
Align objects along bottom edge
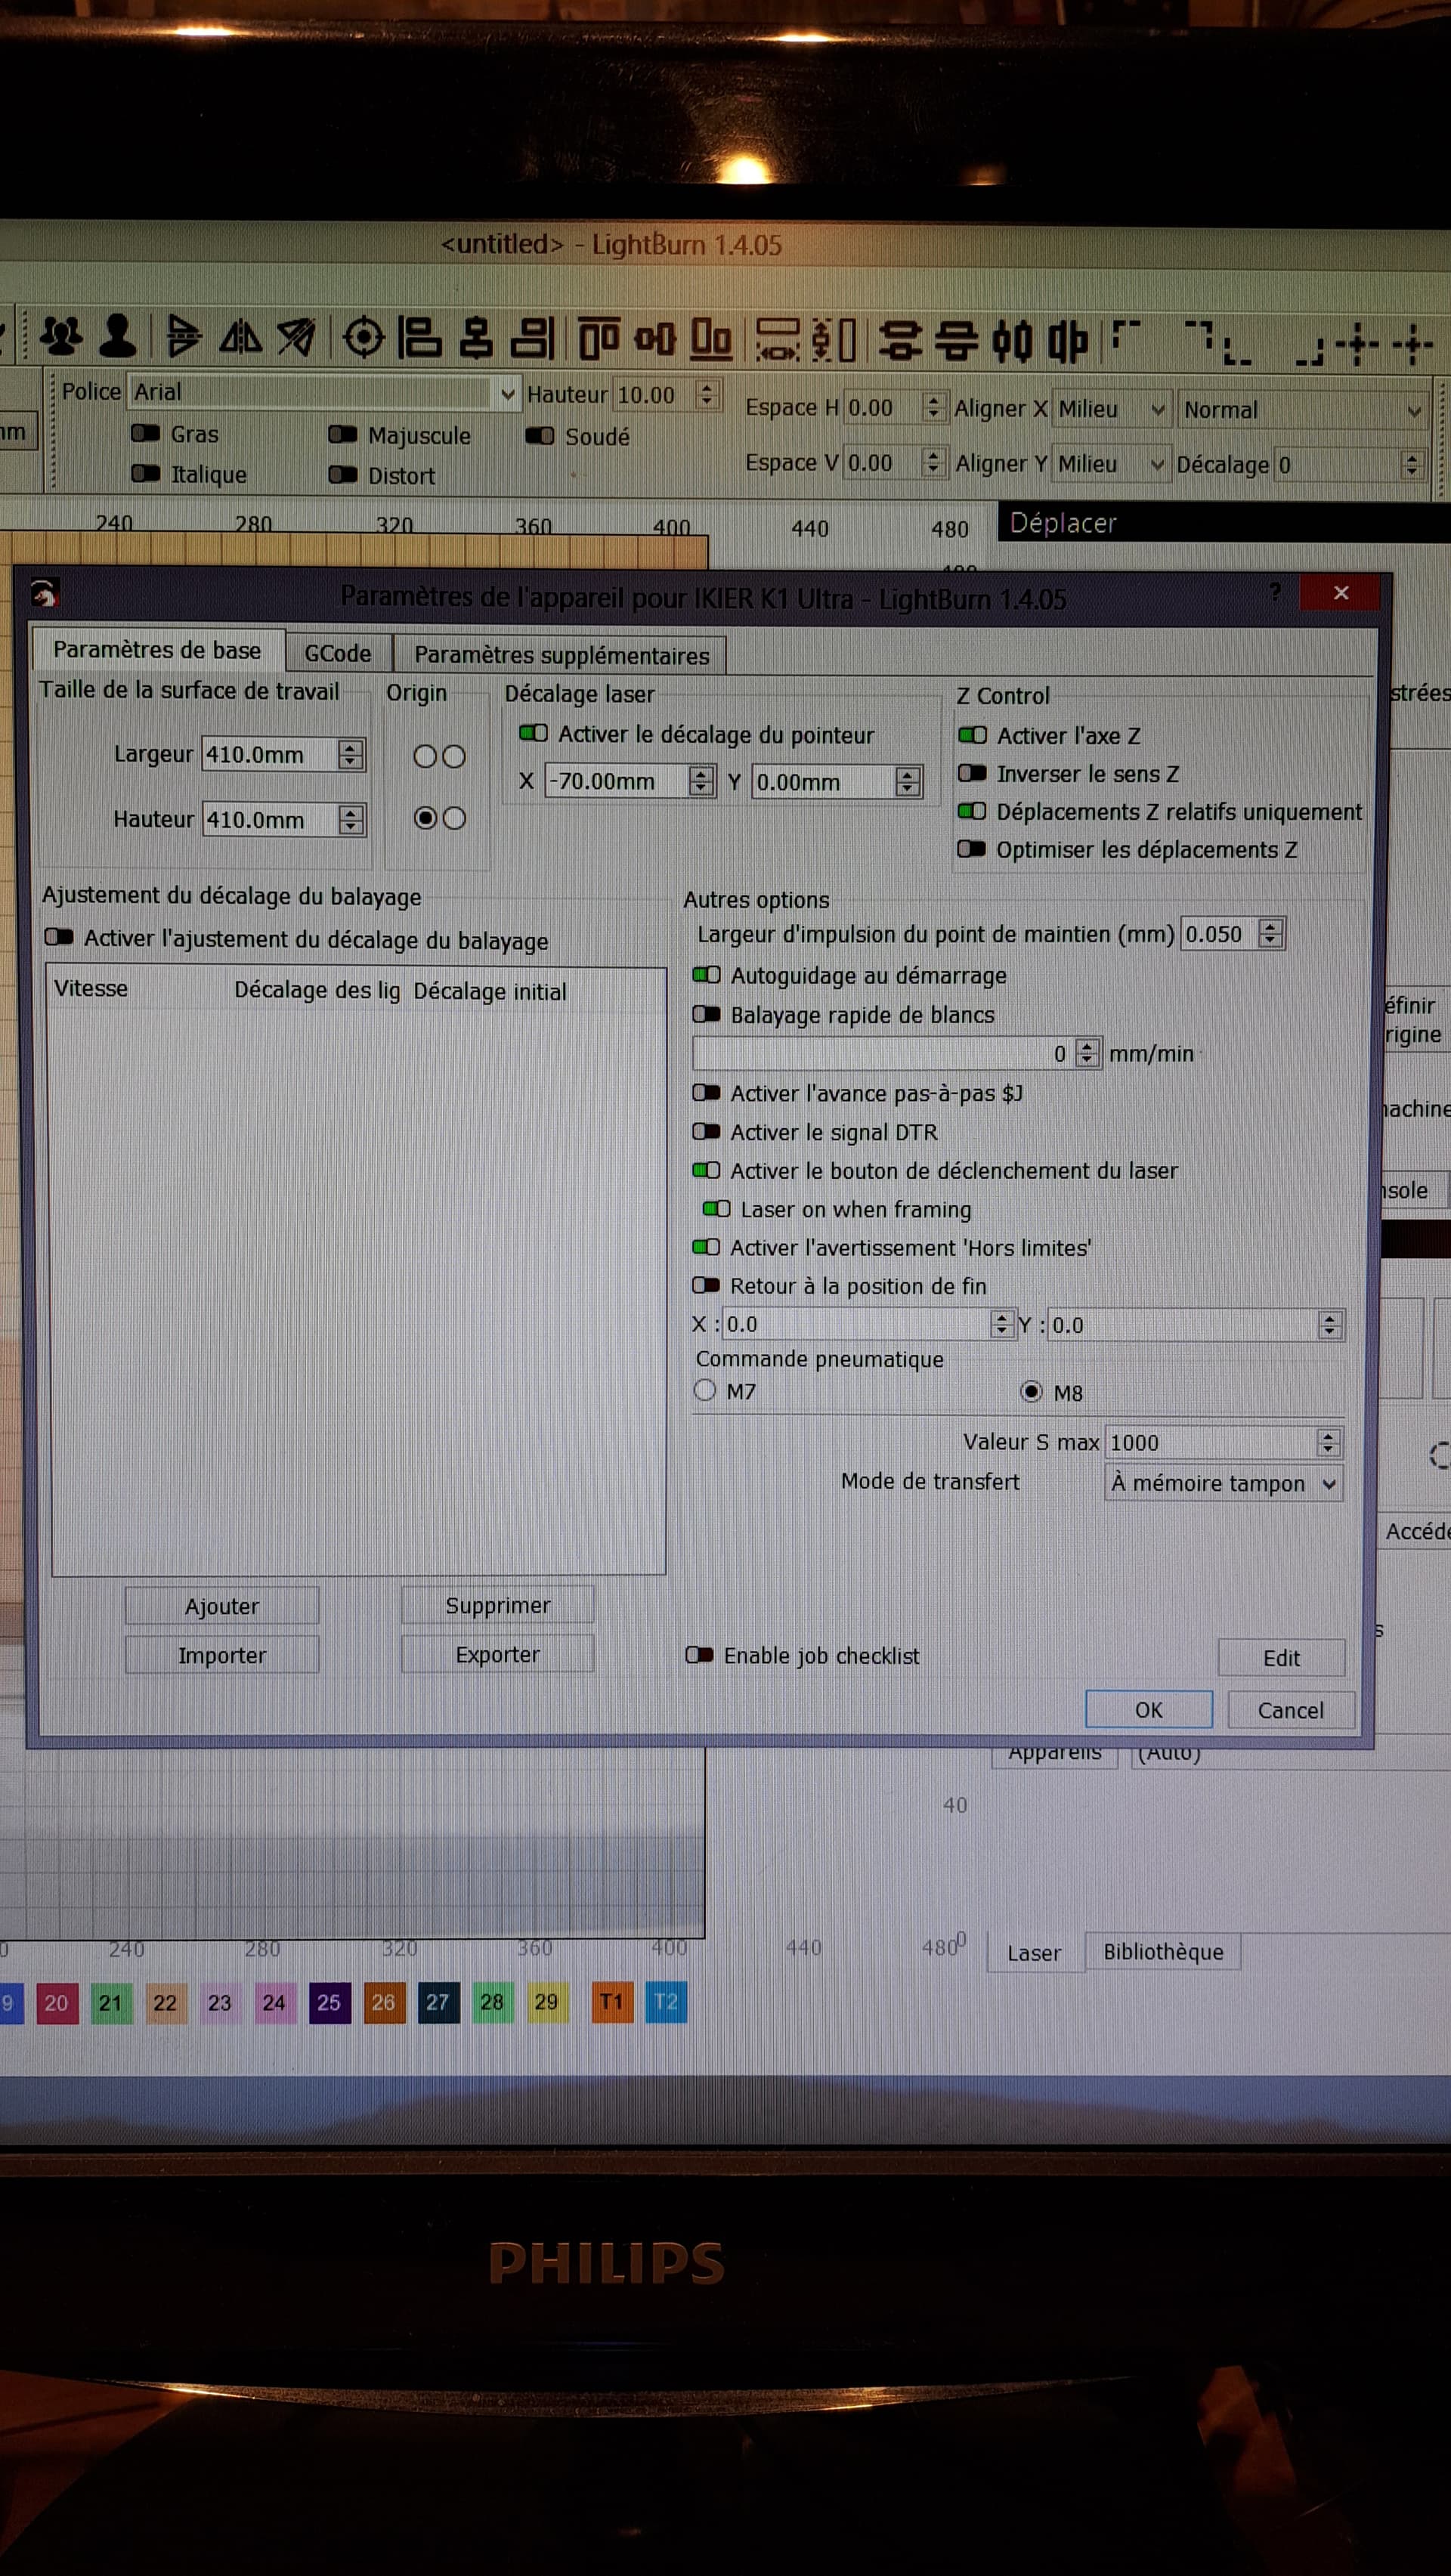point(711,340)
